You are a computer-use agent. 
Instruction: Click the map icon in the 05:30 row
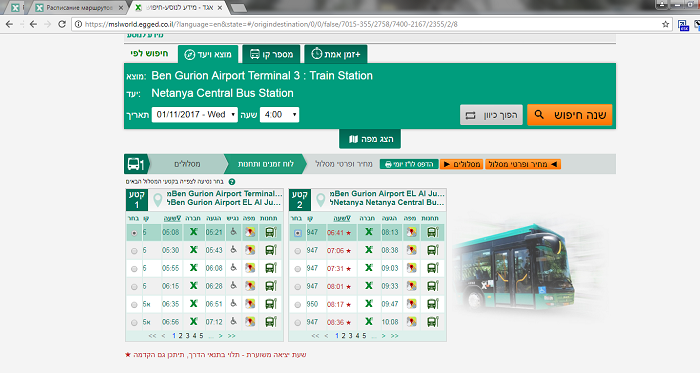tap(250, 250)
